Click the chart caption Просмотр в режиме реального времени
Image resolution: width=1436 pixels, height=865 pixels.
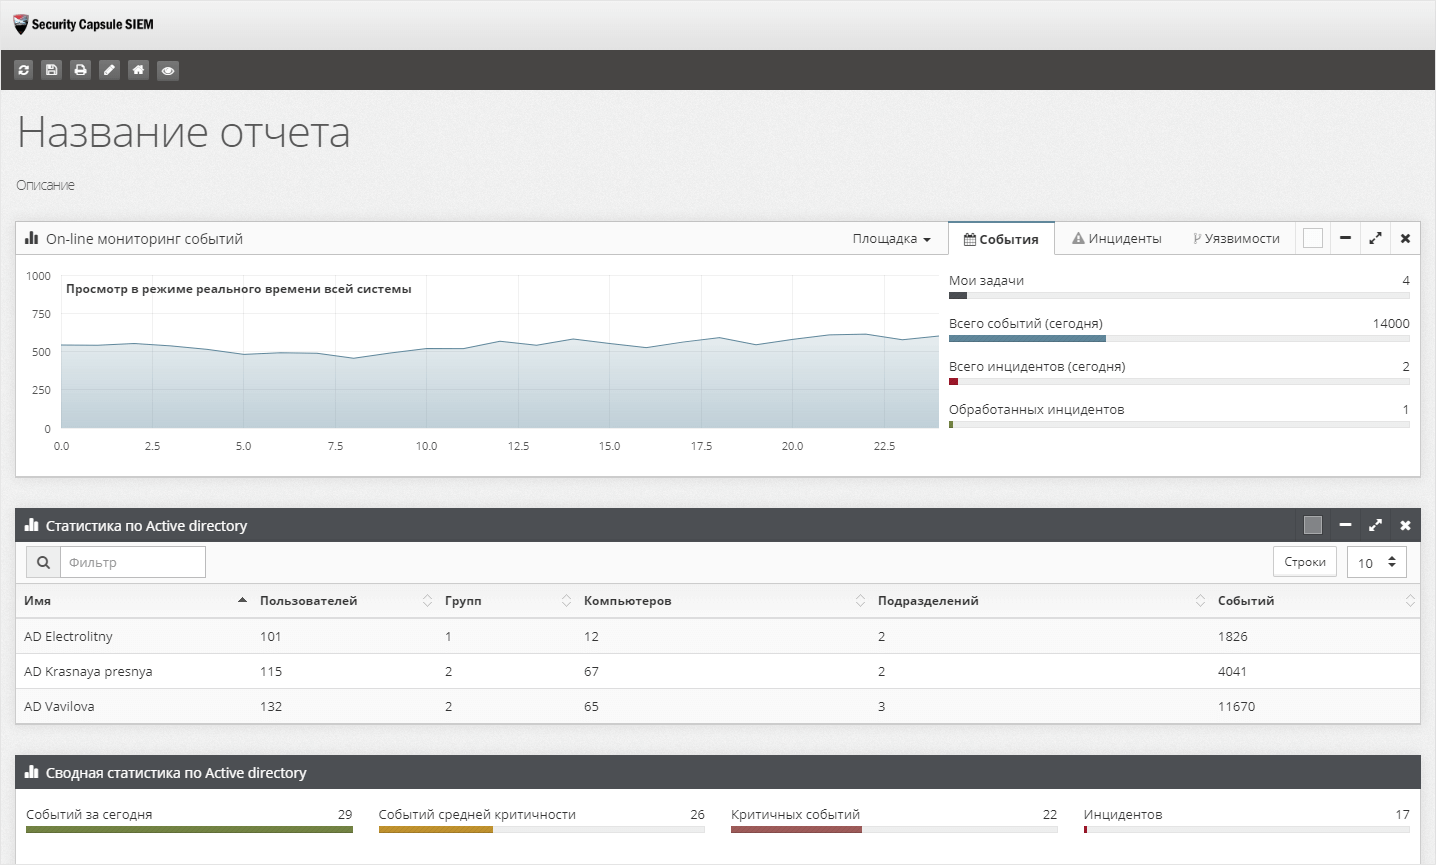(x=238, y=289)
